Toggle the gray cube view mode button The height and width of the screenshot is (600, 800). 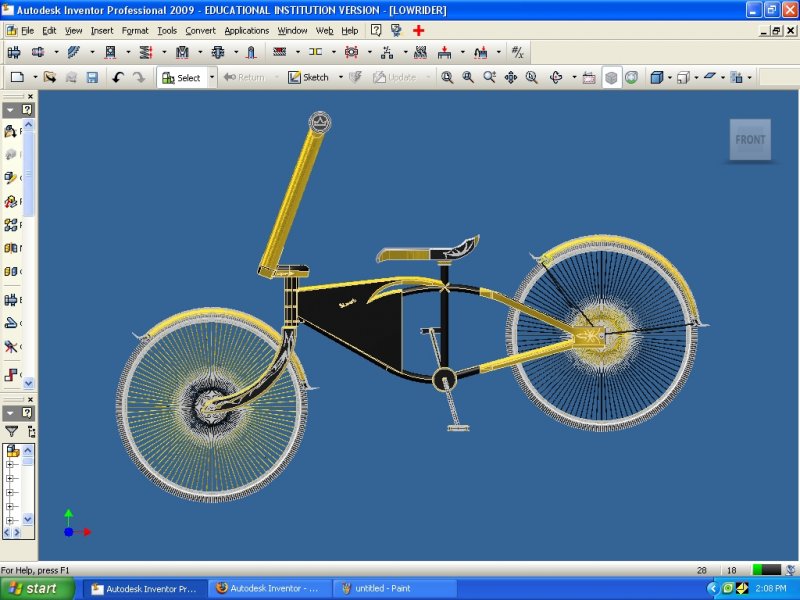click(x=612, y=77)
